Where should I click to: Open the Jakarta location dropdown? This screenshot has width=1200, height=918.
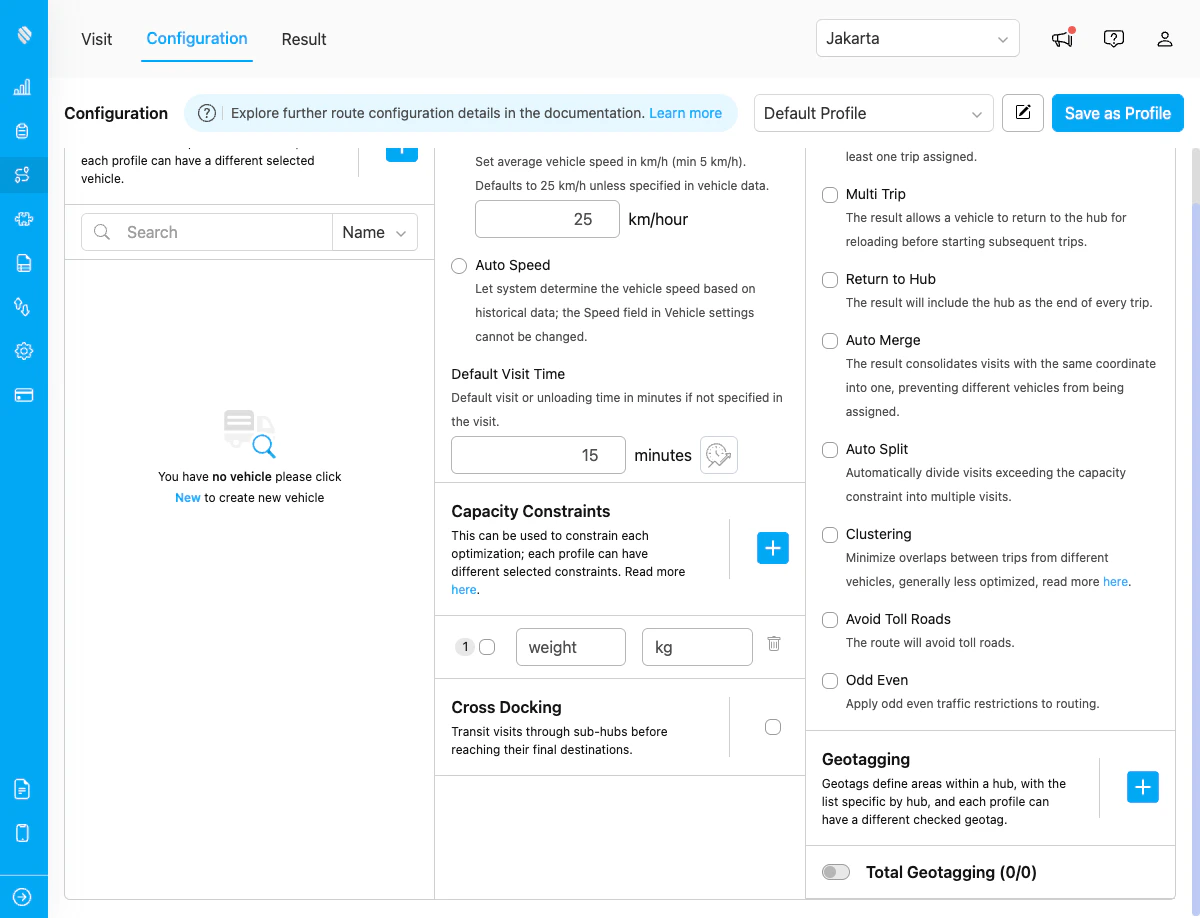point(916,38)
